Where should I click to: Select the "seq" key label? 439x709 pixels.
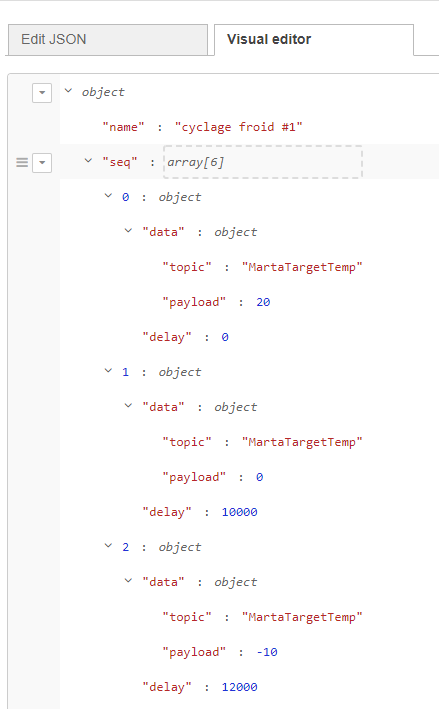pyautogui.click(x=120, y=162)
